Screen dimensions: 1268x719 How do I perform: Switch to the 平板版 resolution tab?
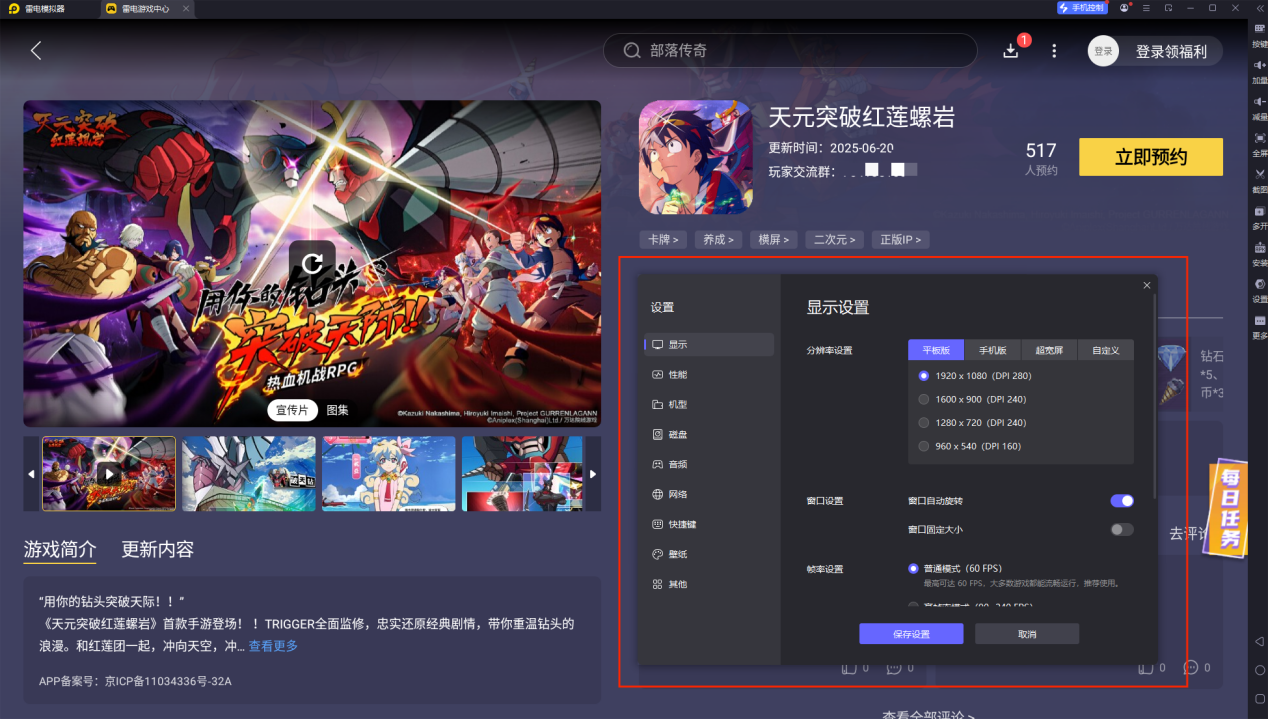click(x=936, y=350)
